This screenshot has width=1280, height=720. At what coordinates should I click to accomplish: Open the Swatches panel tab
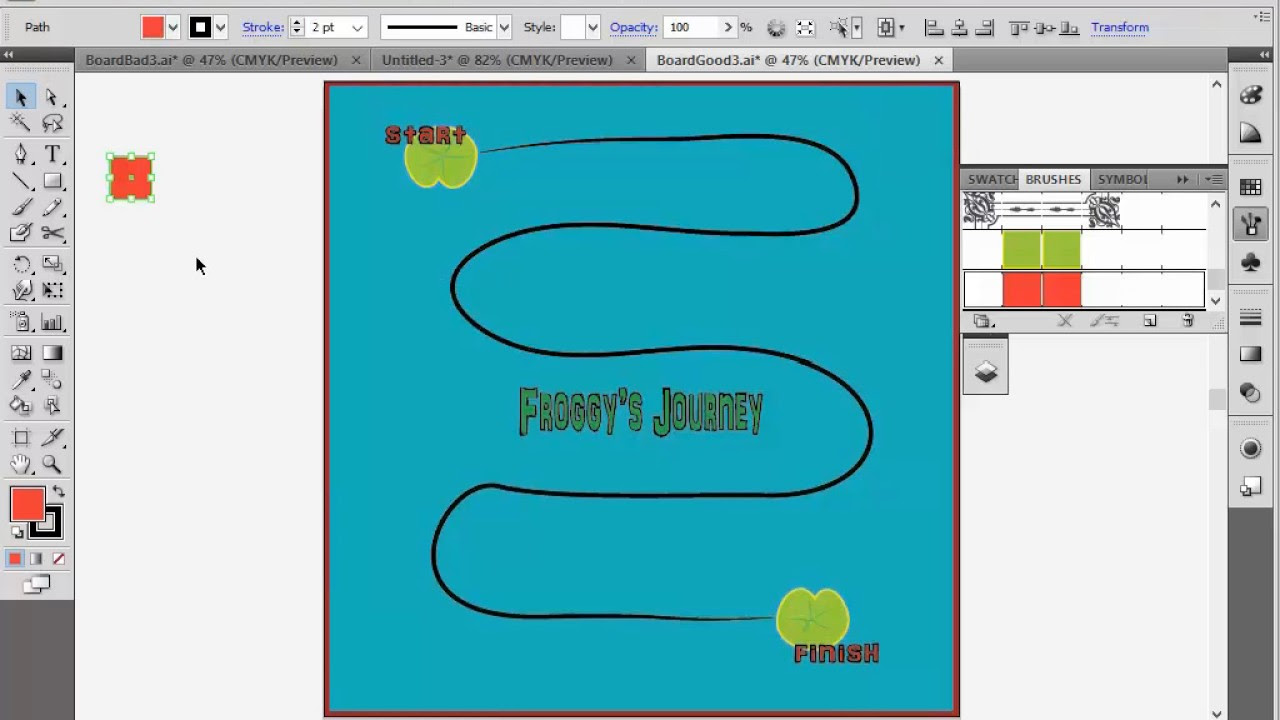tap(991, 179)
